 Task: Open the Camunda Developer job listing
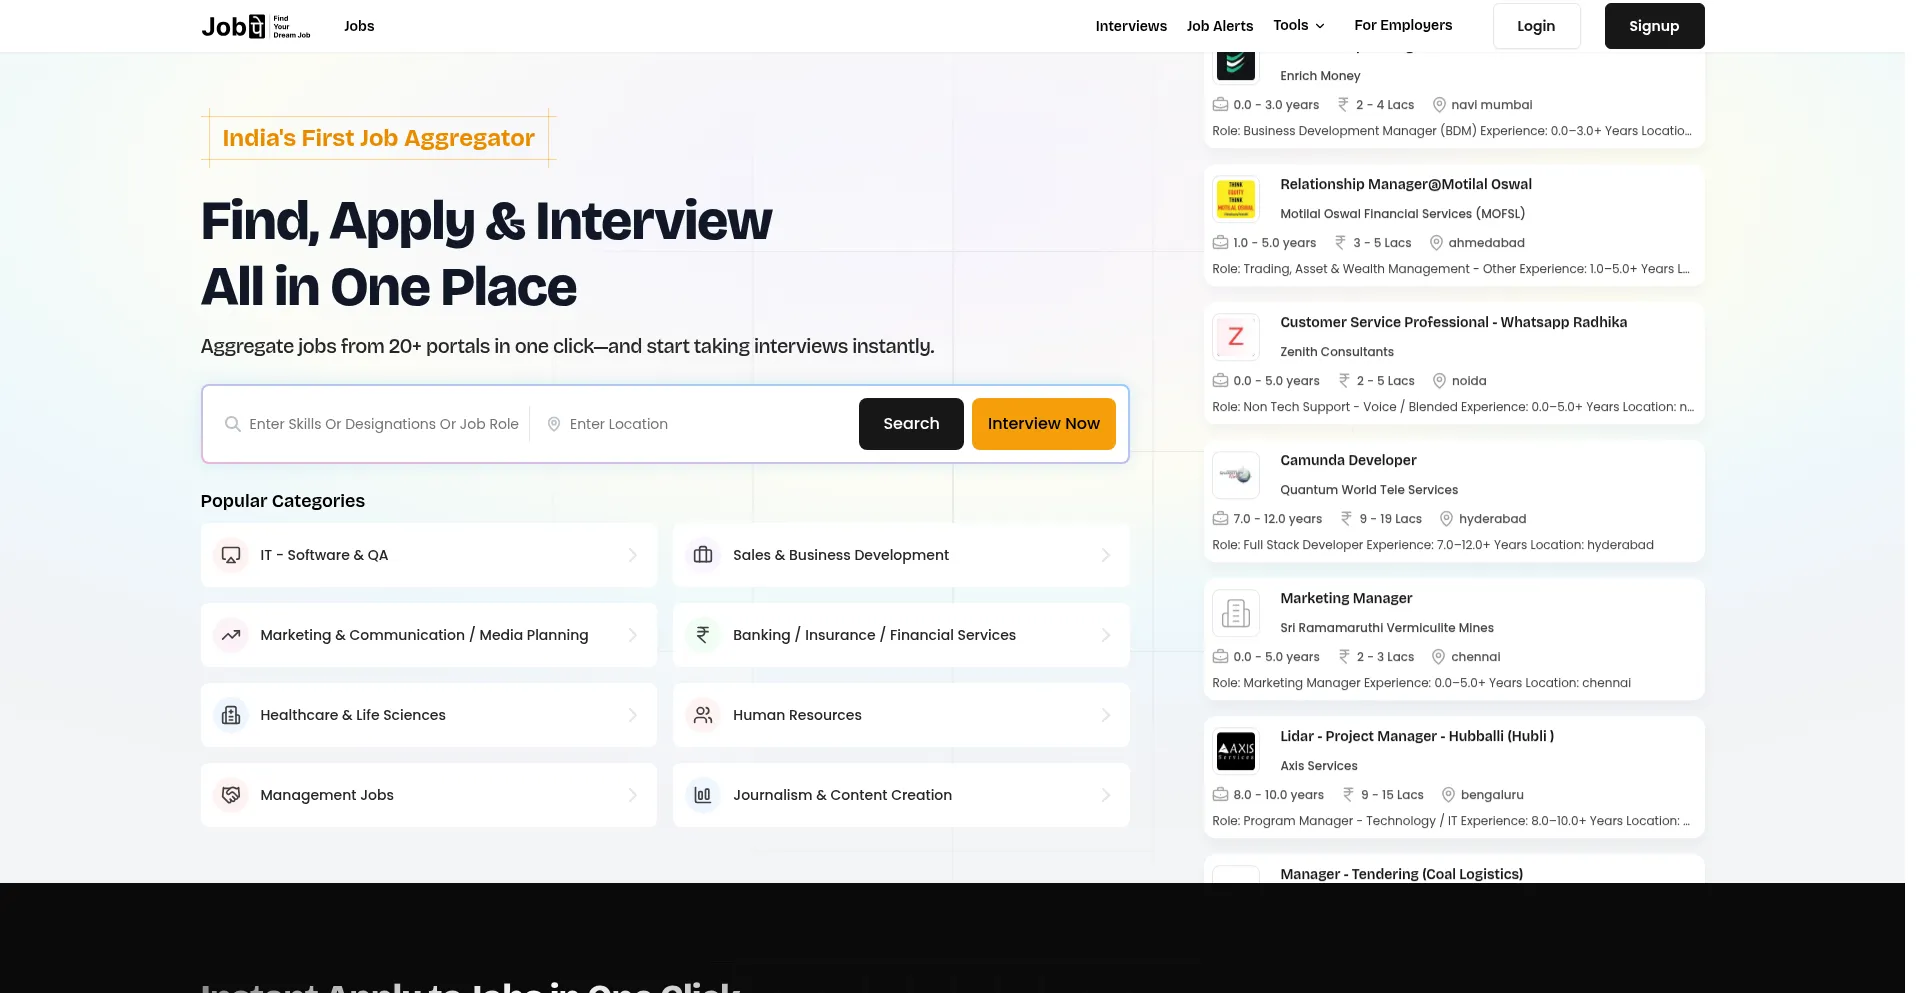1348,460
